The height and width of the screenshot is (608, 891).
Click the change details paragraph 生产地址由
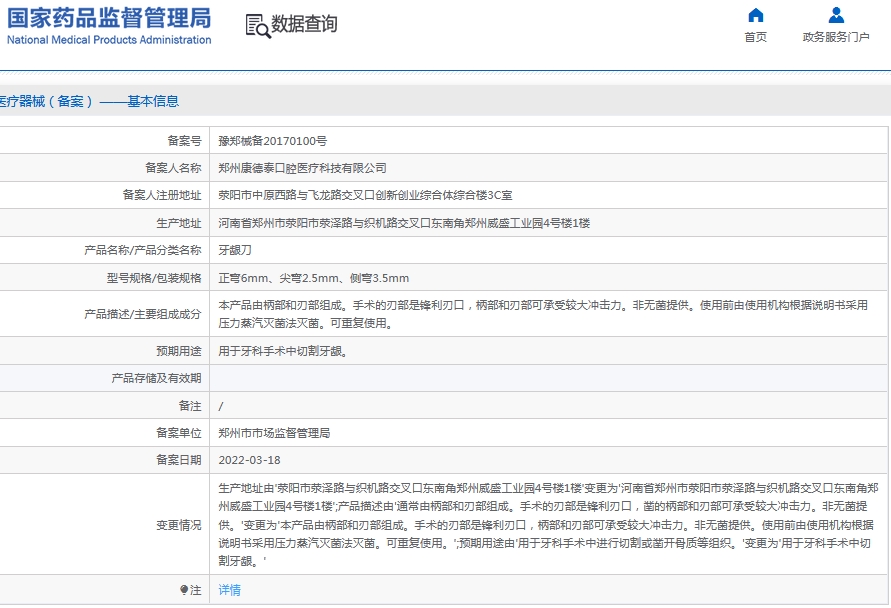(x=548, y=524)
